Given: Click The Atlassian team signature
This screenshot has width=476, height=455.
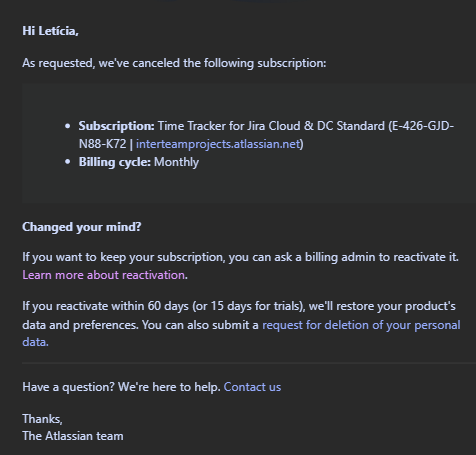Looking at the screenshot, I should (x=73, y=436).
